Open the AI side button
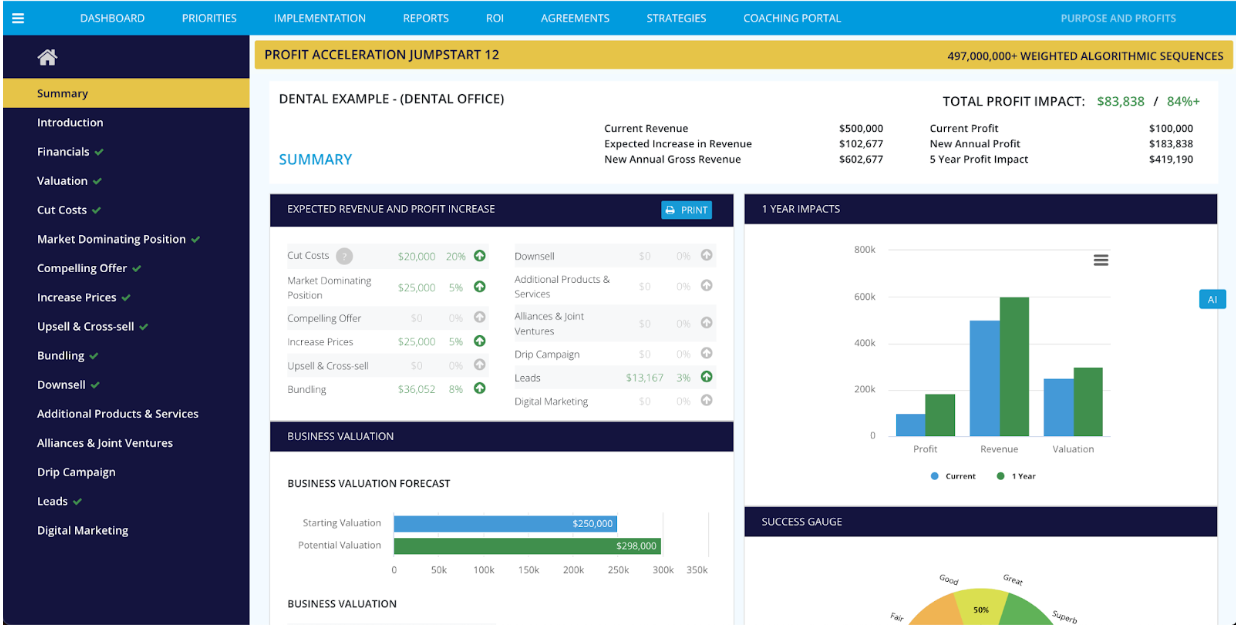Image resolution: width=1236 pixels, height=625 pixels. coord(1212,300)
